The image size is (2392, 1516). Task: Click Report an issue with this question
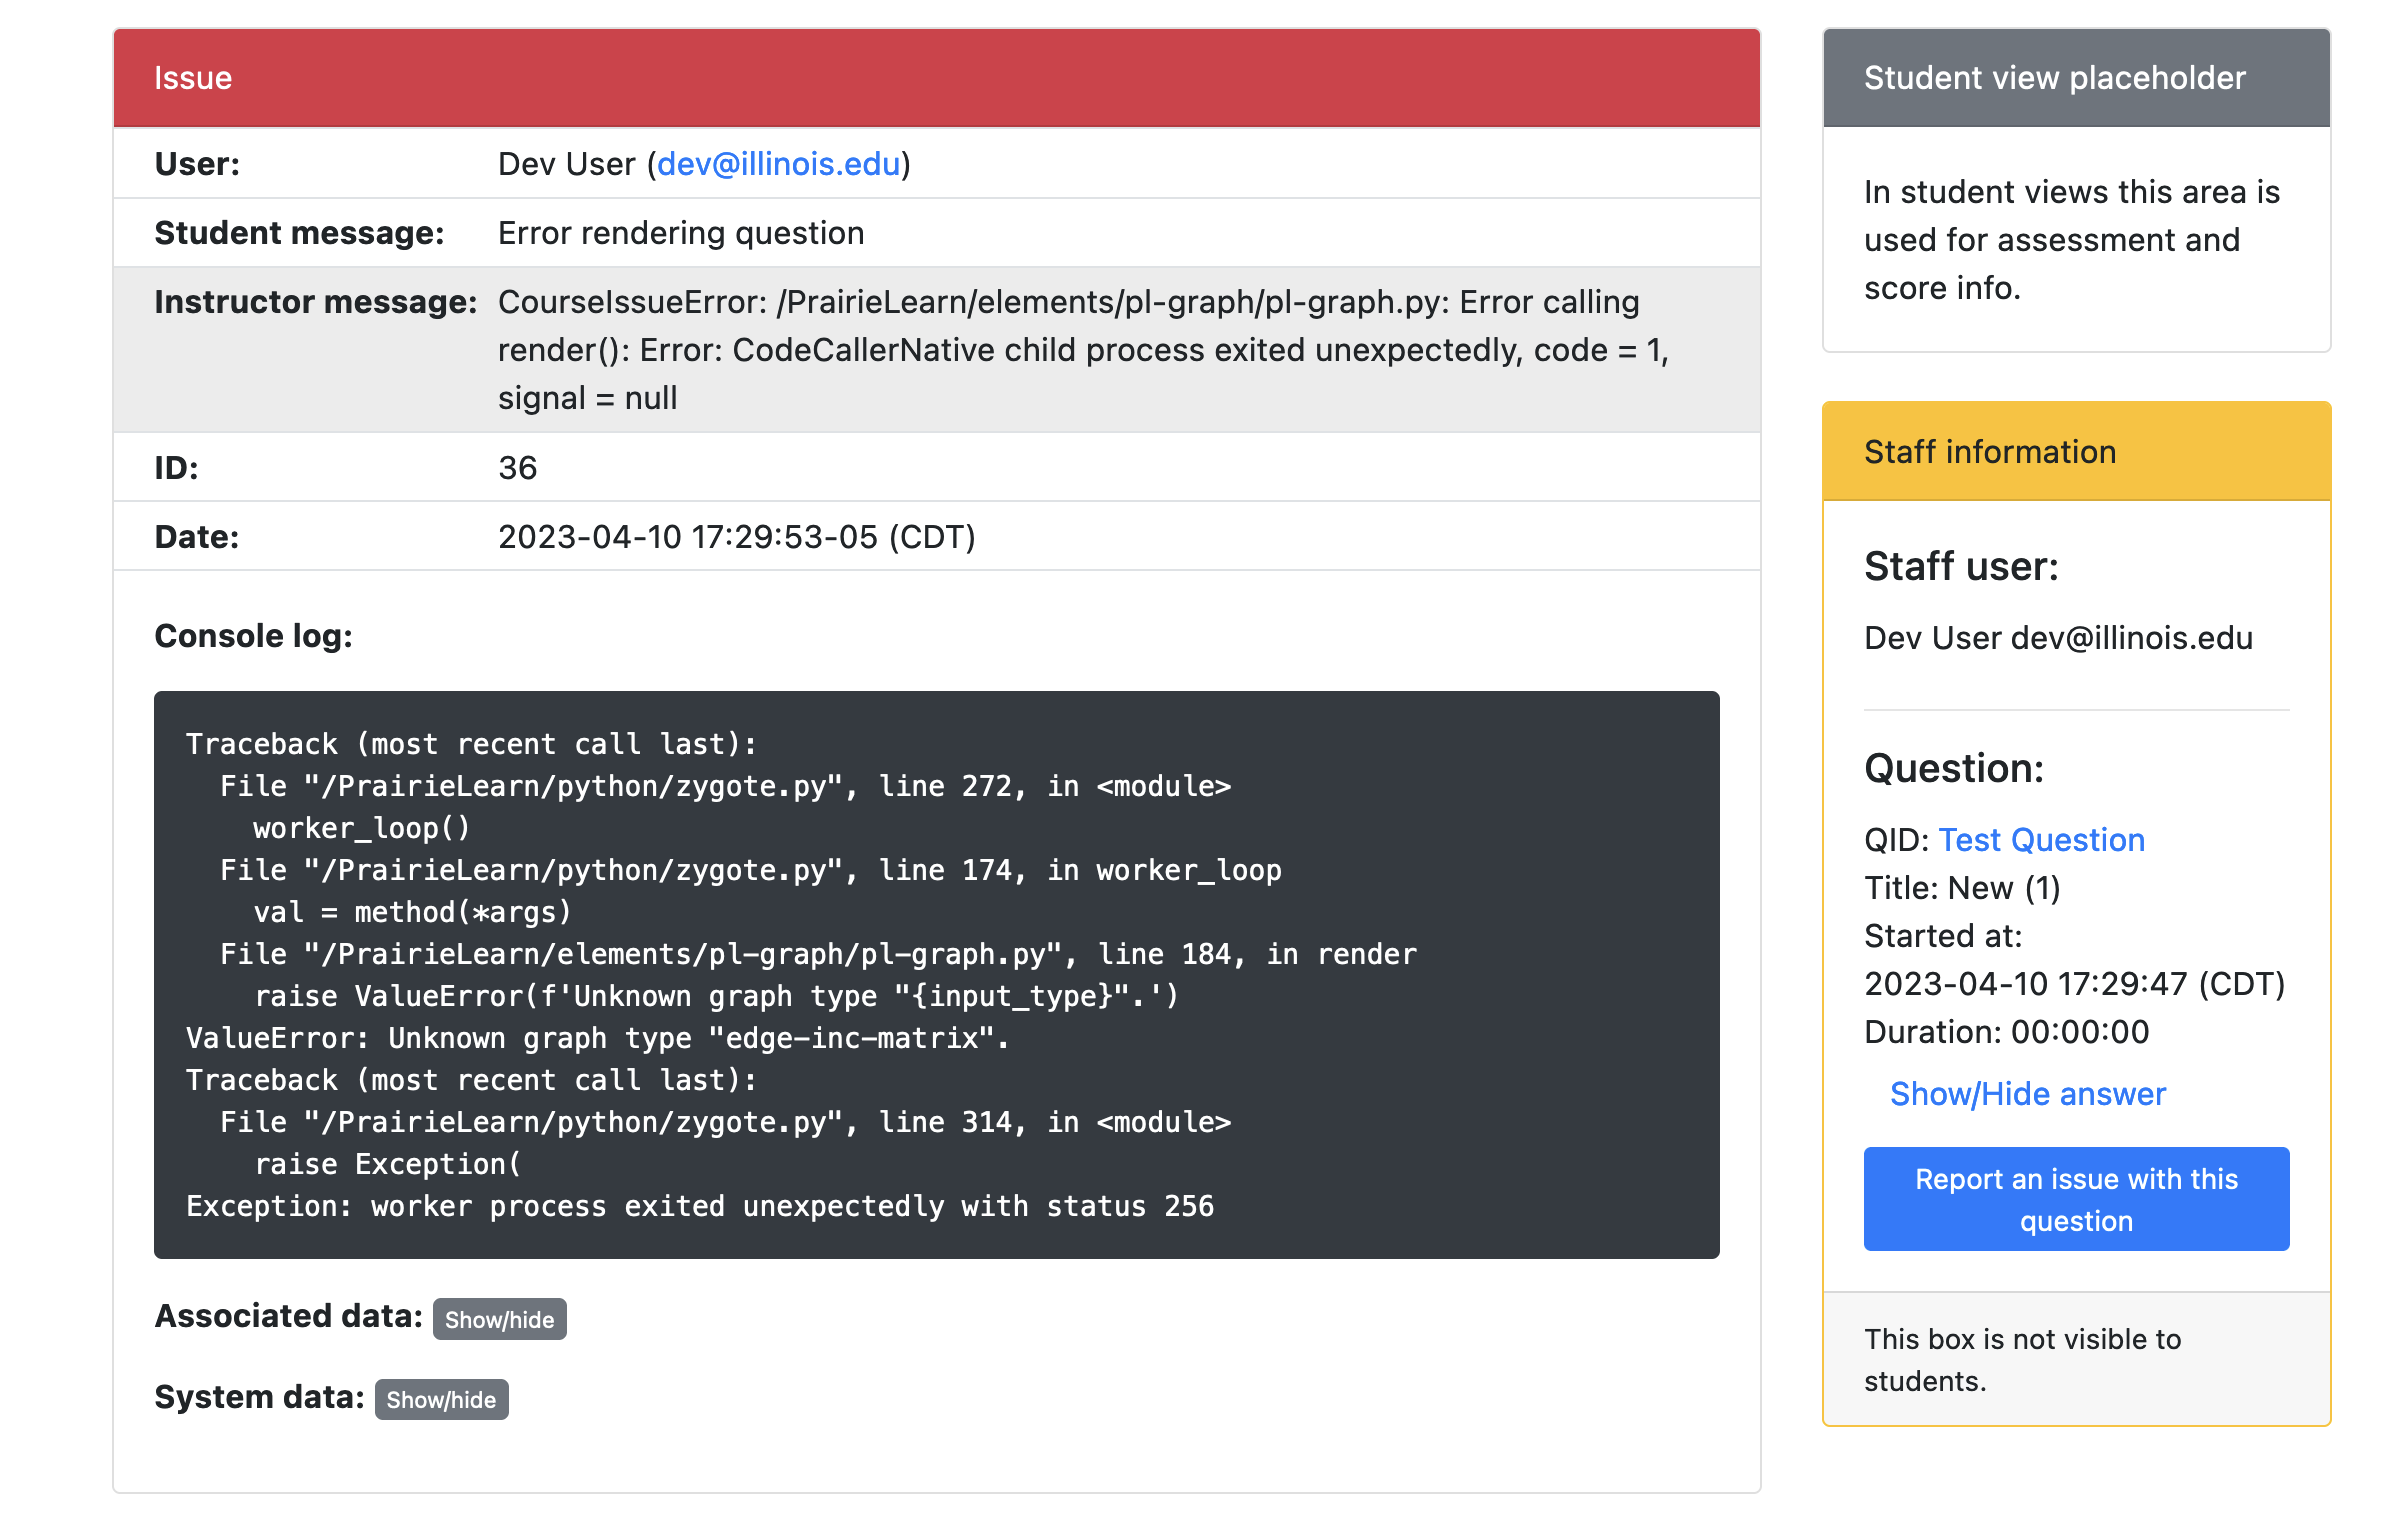coord(2076,1198)
